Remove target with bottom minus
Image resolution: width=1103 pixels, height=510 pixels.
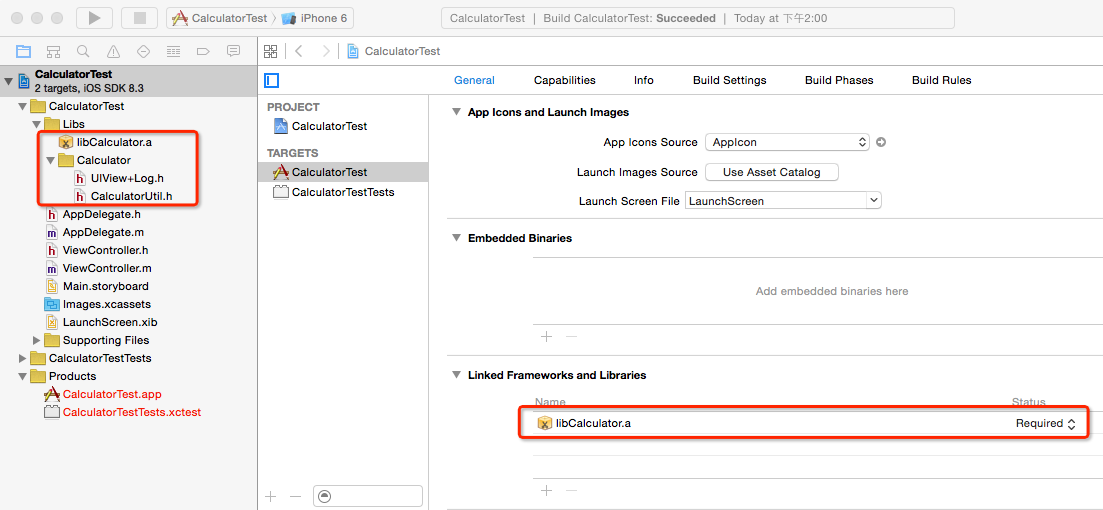pyautogui.click(x=295, y=497)
